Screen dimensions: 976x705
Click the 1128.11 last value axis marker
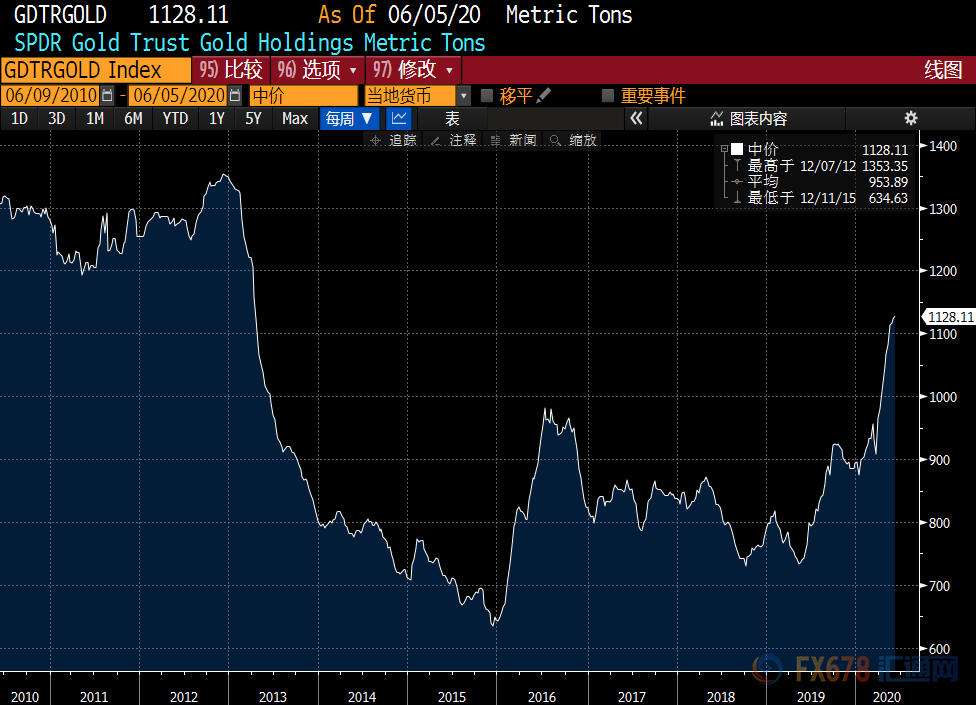coord(949,317)
